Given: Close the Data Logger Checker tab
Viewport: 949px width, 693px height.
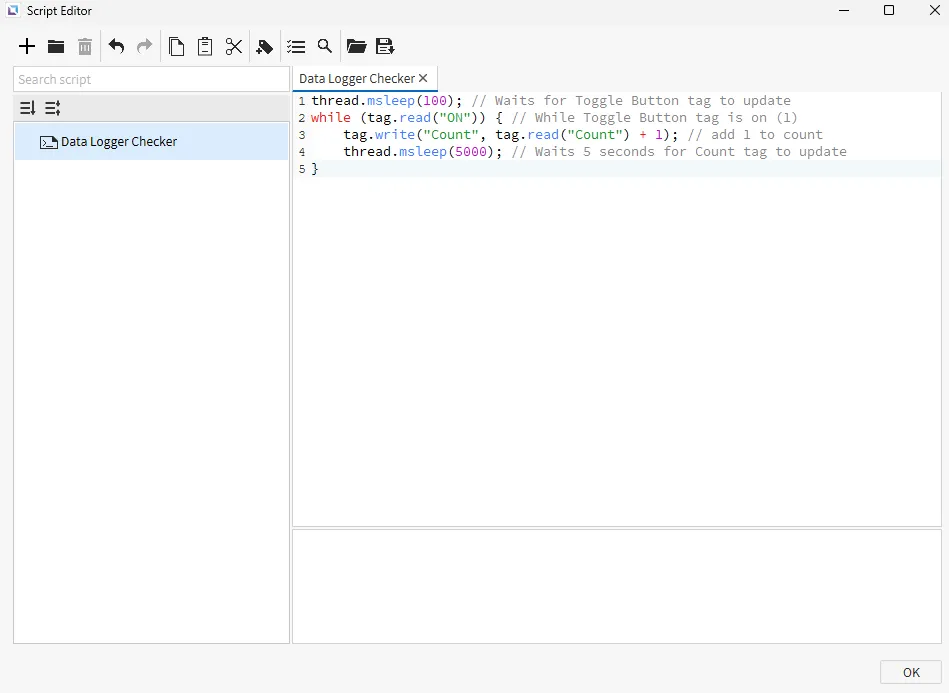Looking at the screenshot, I should coord(423,78).
